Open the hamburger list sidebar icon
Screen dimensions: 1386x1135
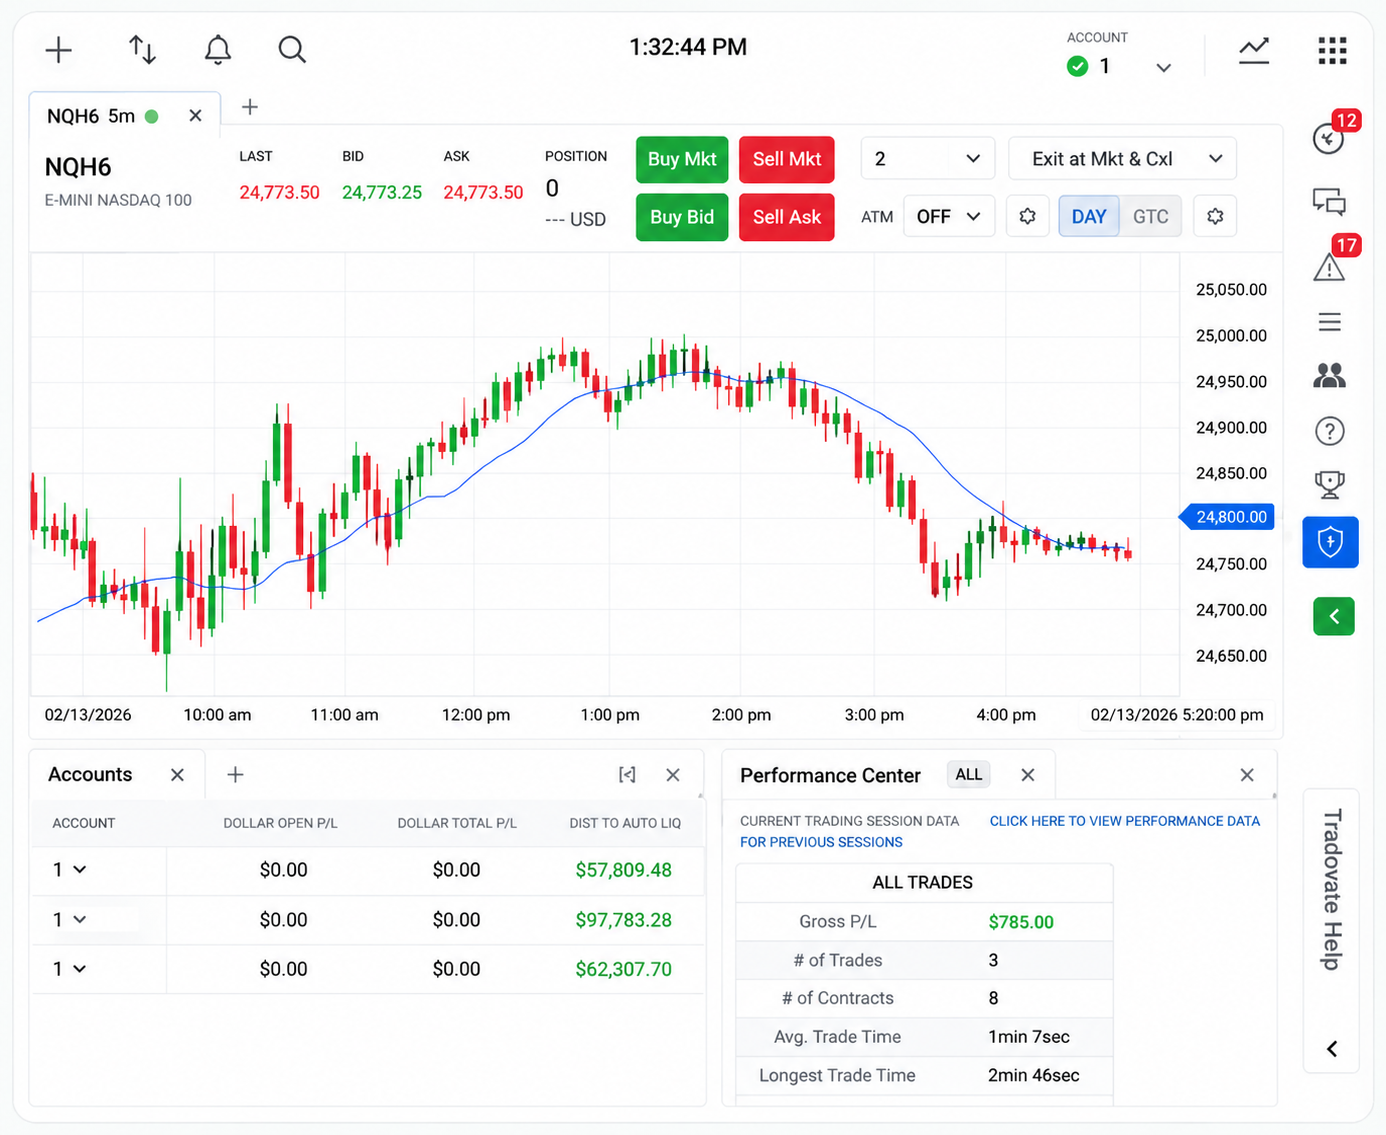pos(1329,322)
